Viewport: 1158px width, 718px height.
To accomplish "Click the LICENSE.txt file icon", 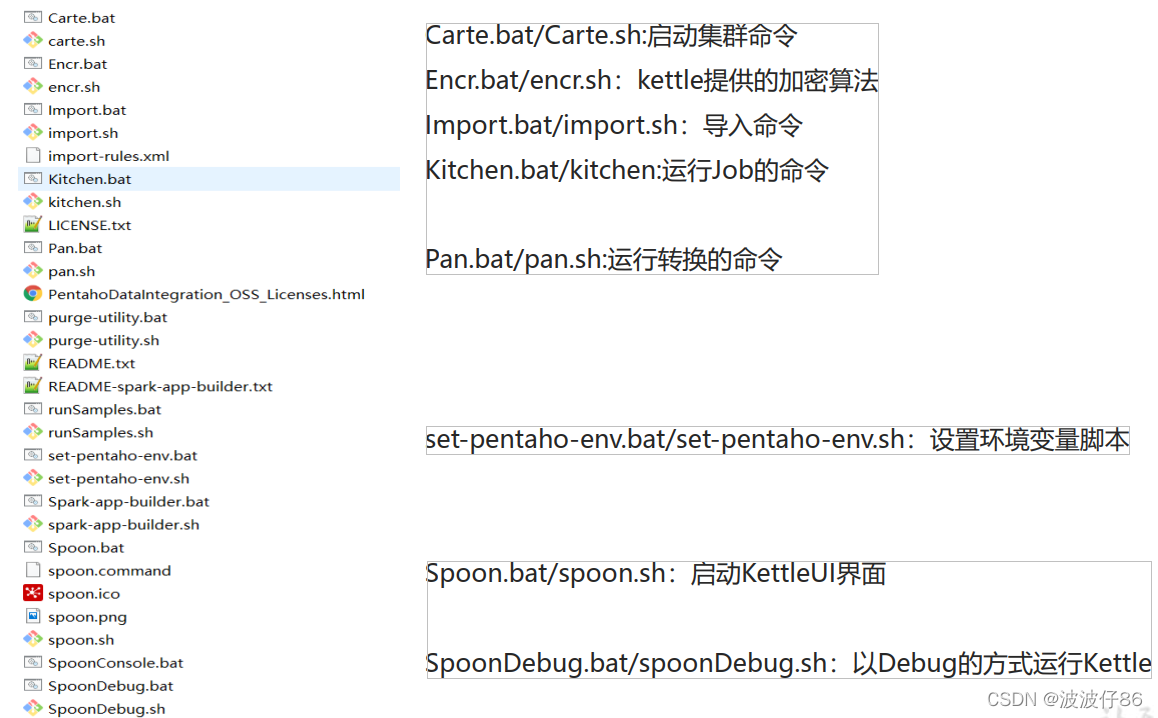I will pos(32,225).
